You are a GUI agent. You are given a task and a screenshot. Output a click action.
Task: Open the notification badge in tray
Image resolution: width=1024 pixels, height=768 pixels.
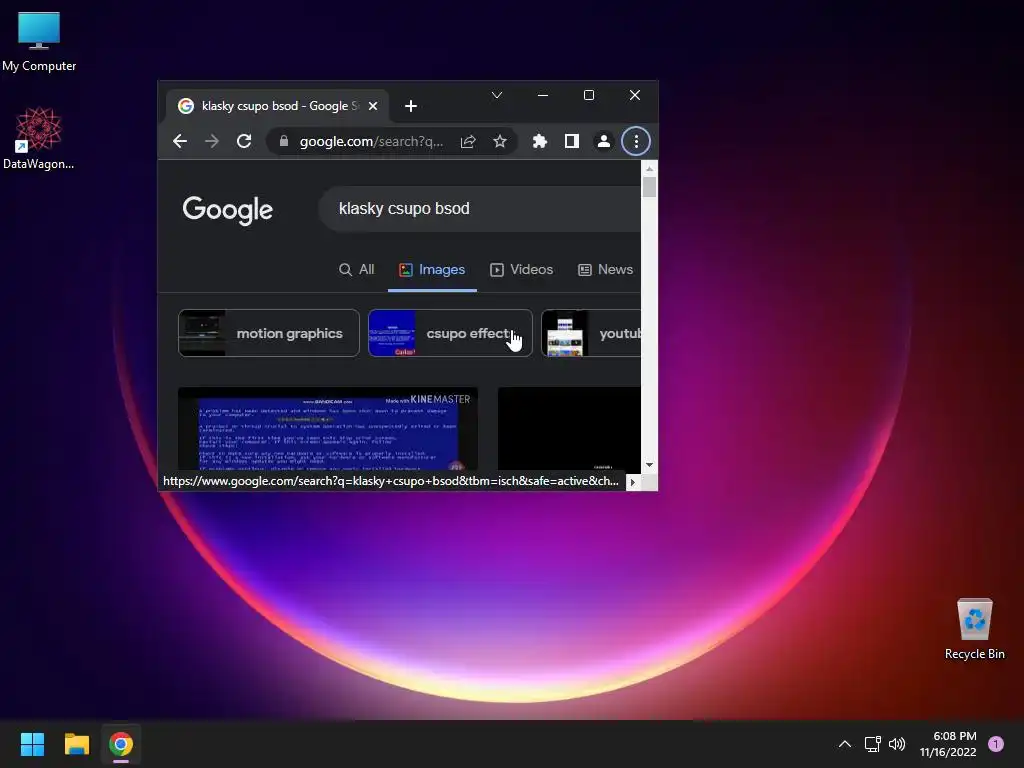click(996, 744)
